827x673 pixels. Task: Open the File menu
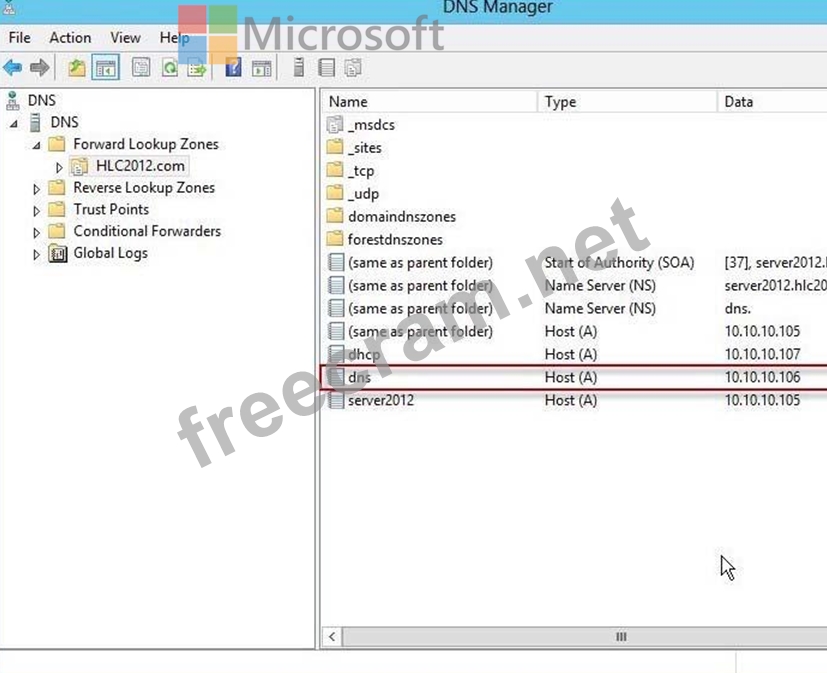click(x=20, y=38)
